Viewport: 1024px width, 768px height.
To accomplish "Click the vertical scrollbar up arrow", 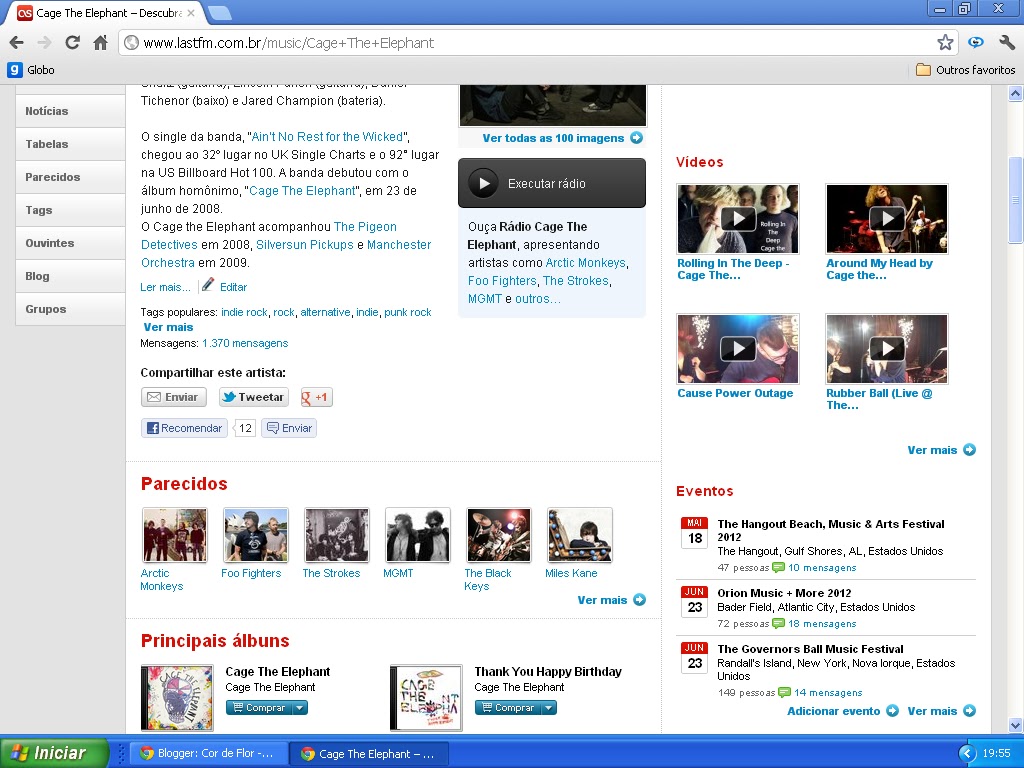I will (x=1016, y=93).
